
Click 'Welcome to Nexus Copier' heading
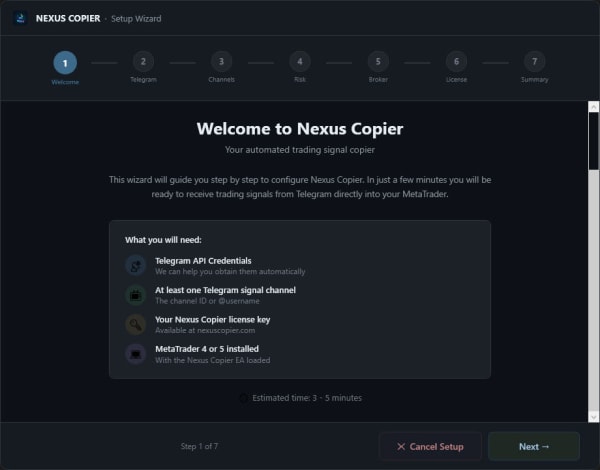300,129
